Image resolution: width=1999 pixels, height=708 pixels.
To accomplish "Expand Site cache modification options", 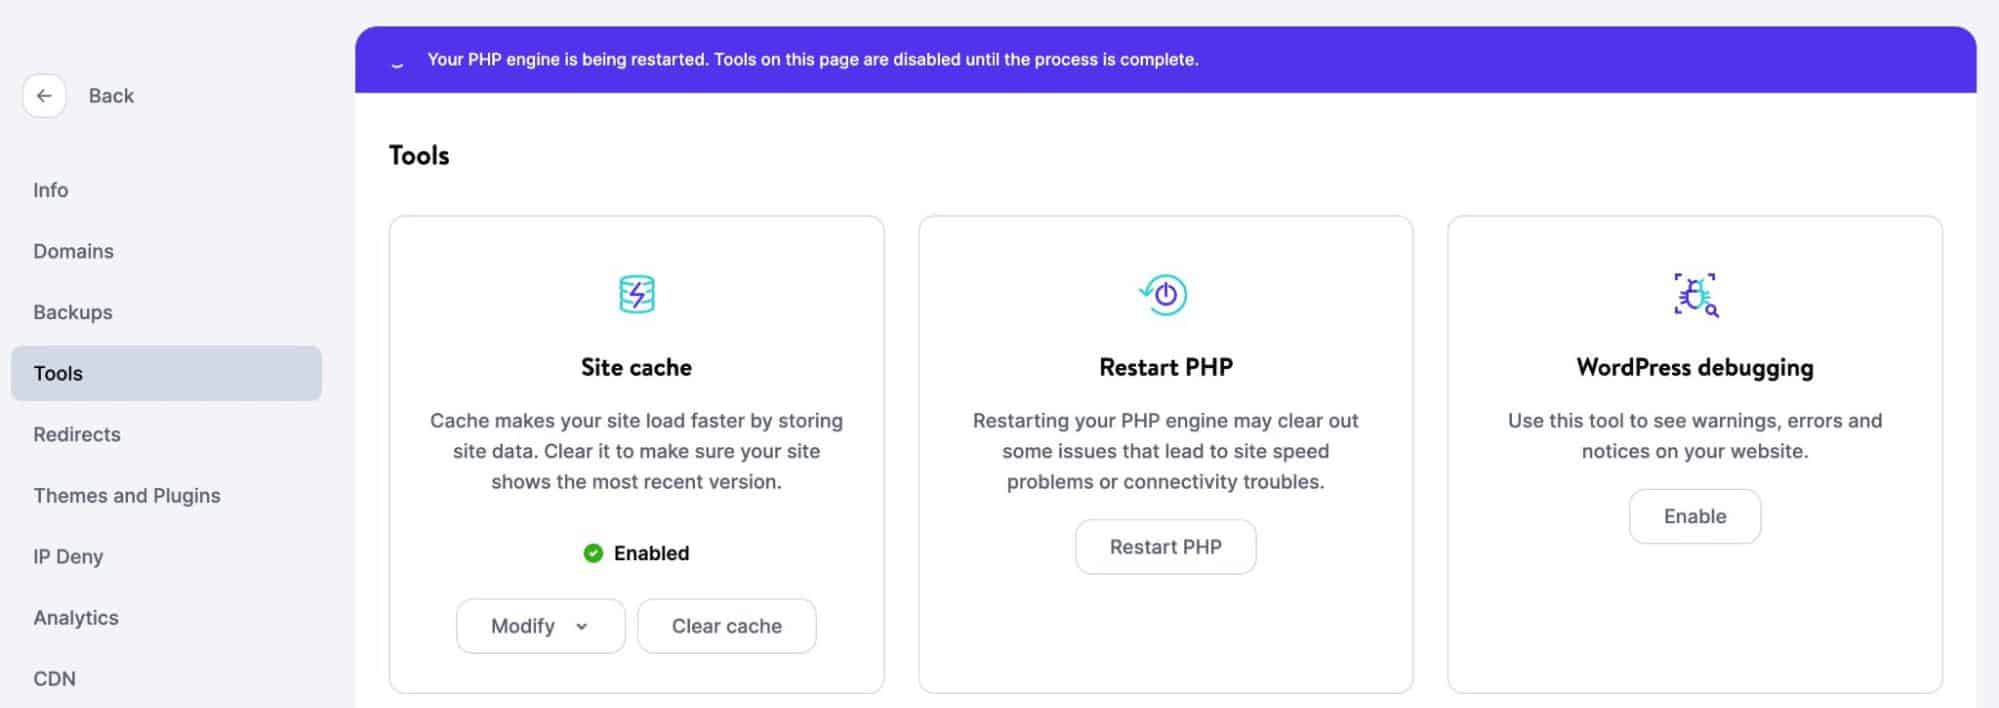I will (x=540, y=626).
